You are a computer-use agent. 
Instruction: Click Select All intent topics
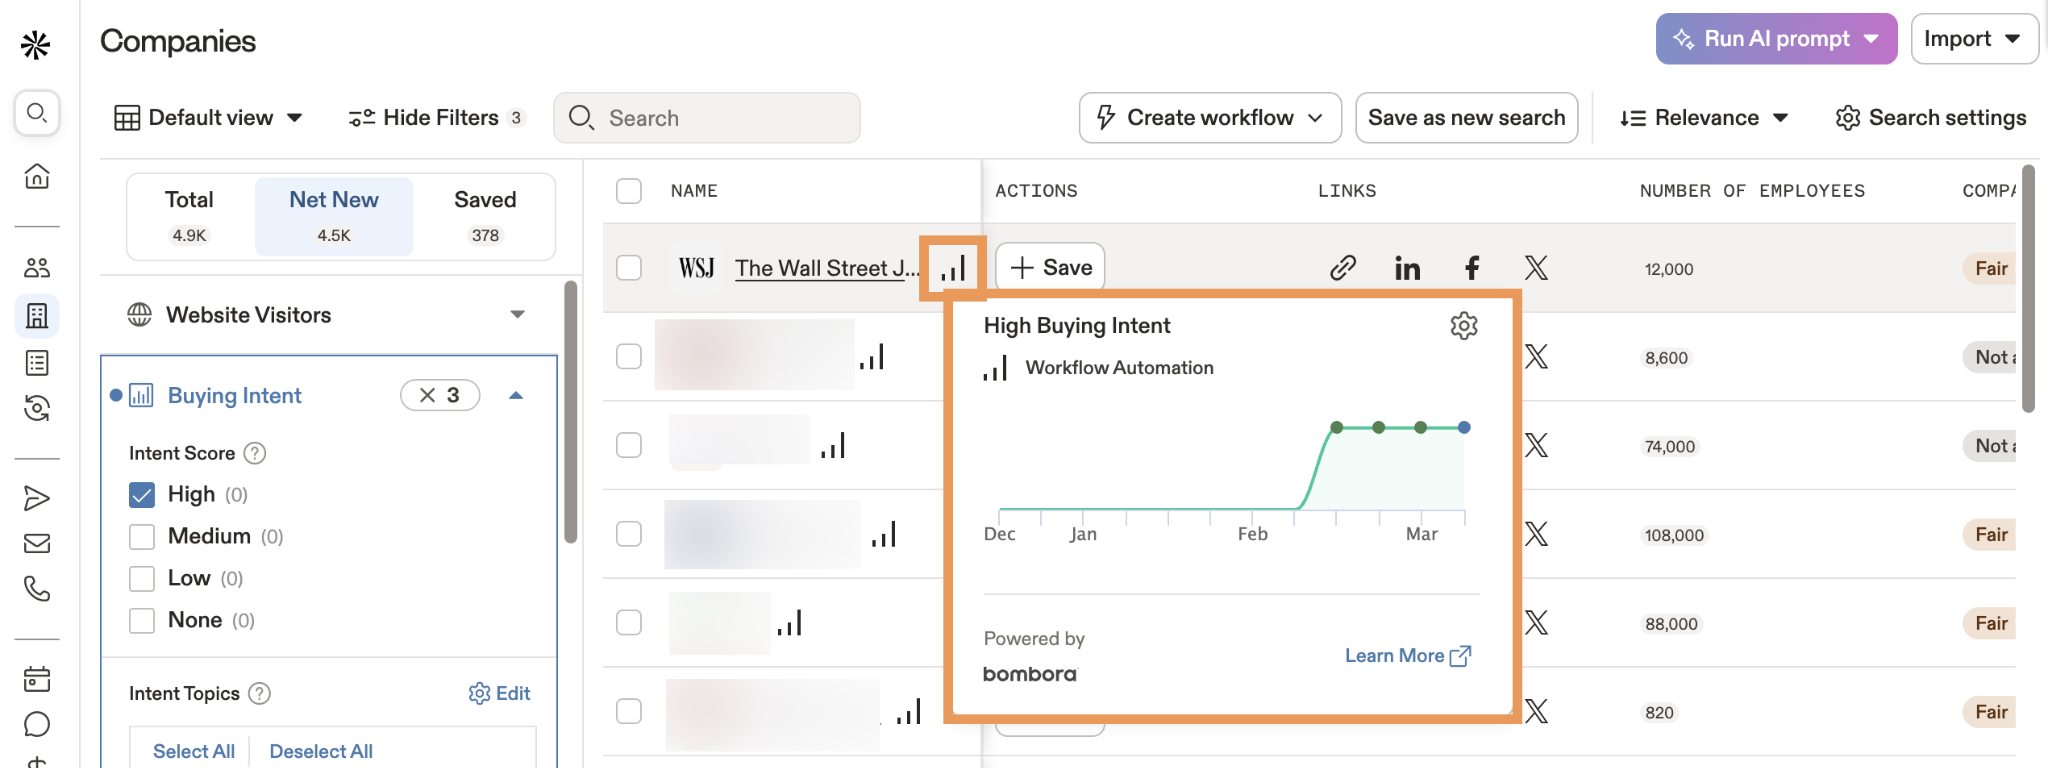pyautogui.click(x=194, y=751)
